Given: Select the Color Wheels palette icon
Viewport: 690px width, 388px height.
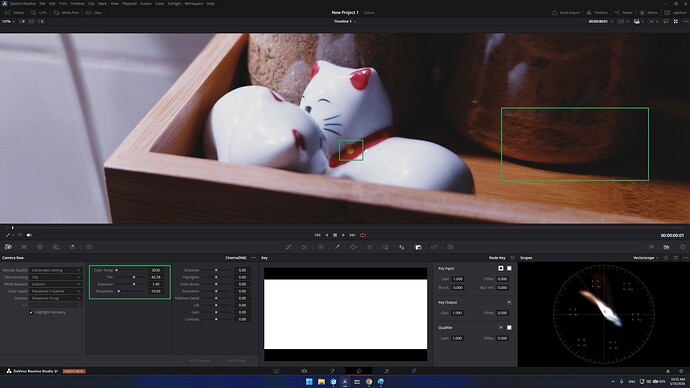Looking at the screenshot, I should click(40, 247).
